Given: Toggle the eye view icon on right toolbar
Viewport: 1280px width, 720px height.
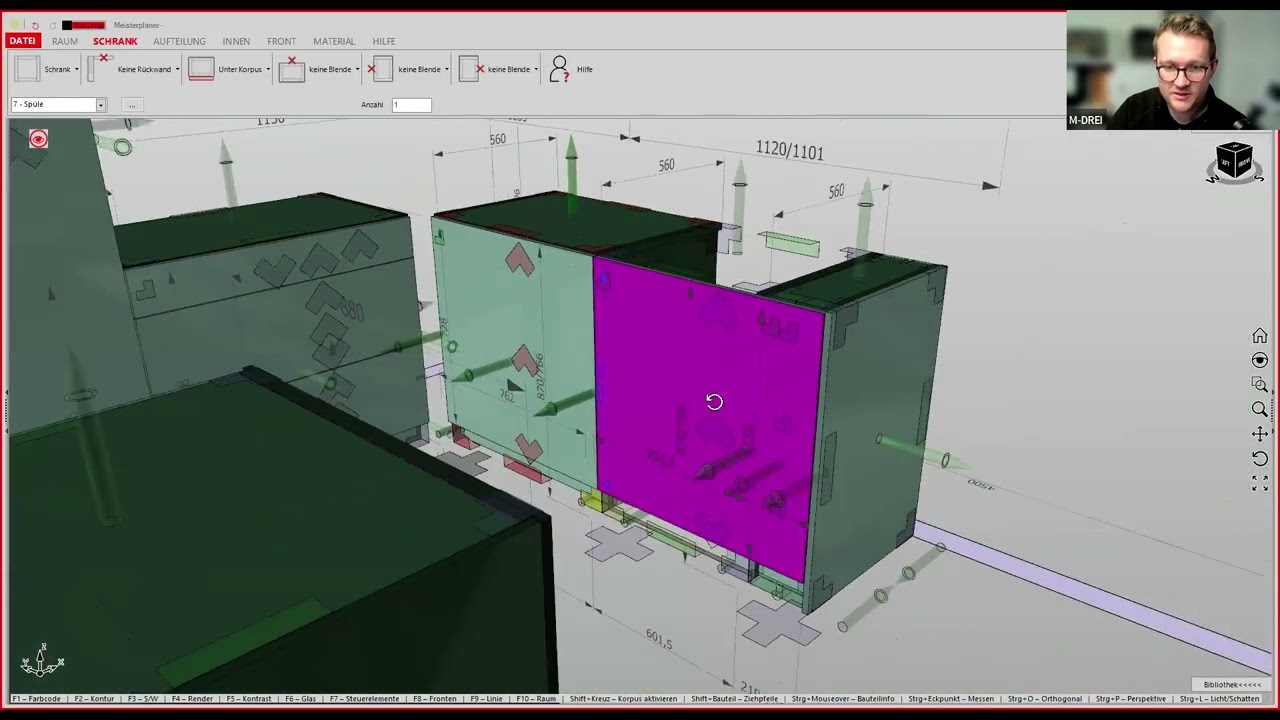Looking at the screenshot, I should (x=1260, y=360).
